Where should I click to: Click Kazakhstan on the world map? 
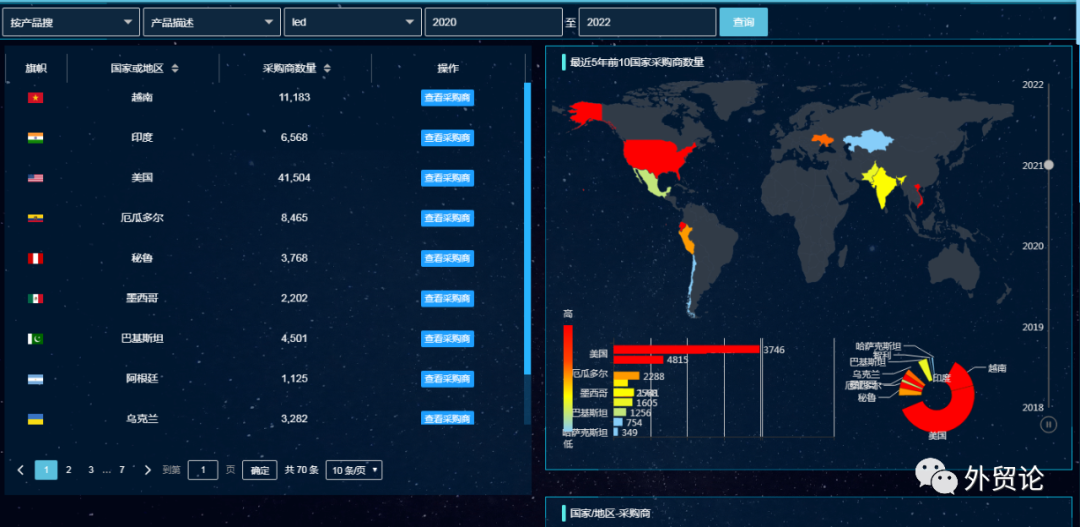point(869,141)
